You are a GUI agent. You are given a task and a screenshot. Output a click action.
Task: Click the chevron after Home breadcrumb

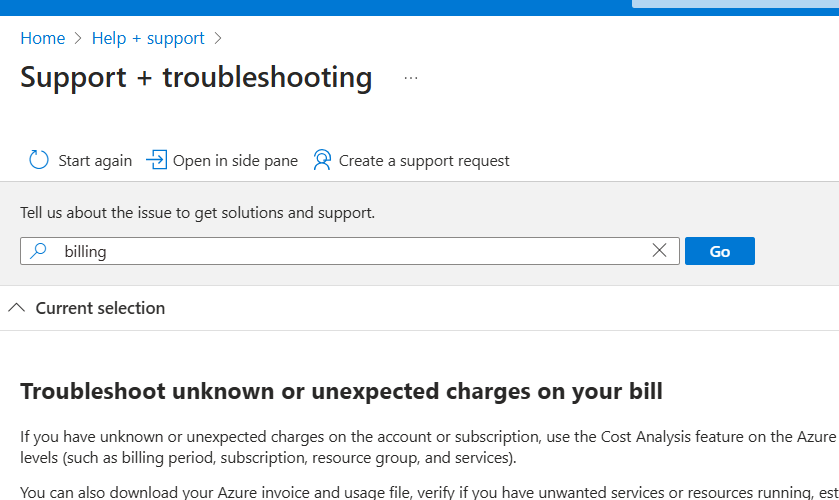[78, 39]
